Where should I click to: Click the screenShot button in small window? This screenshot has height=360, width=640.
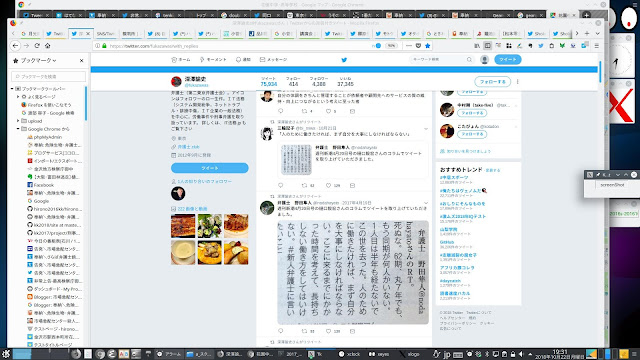point(612,185)
